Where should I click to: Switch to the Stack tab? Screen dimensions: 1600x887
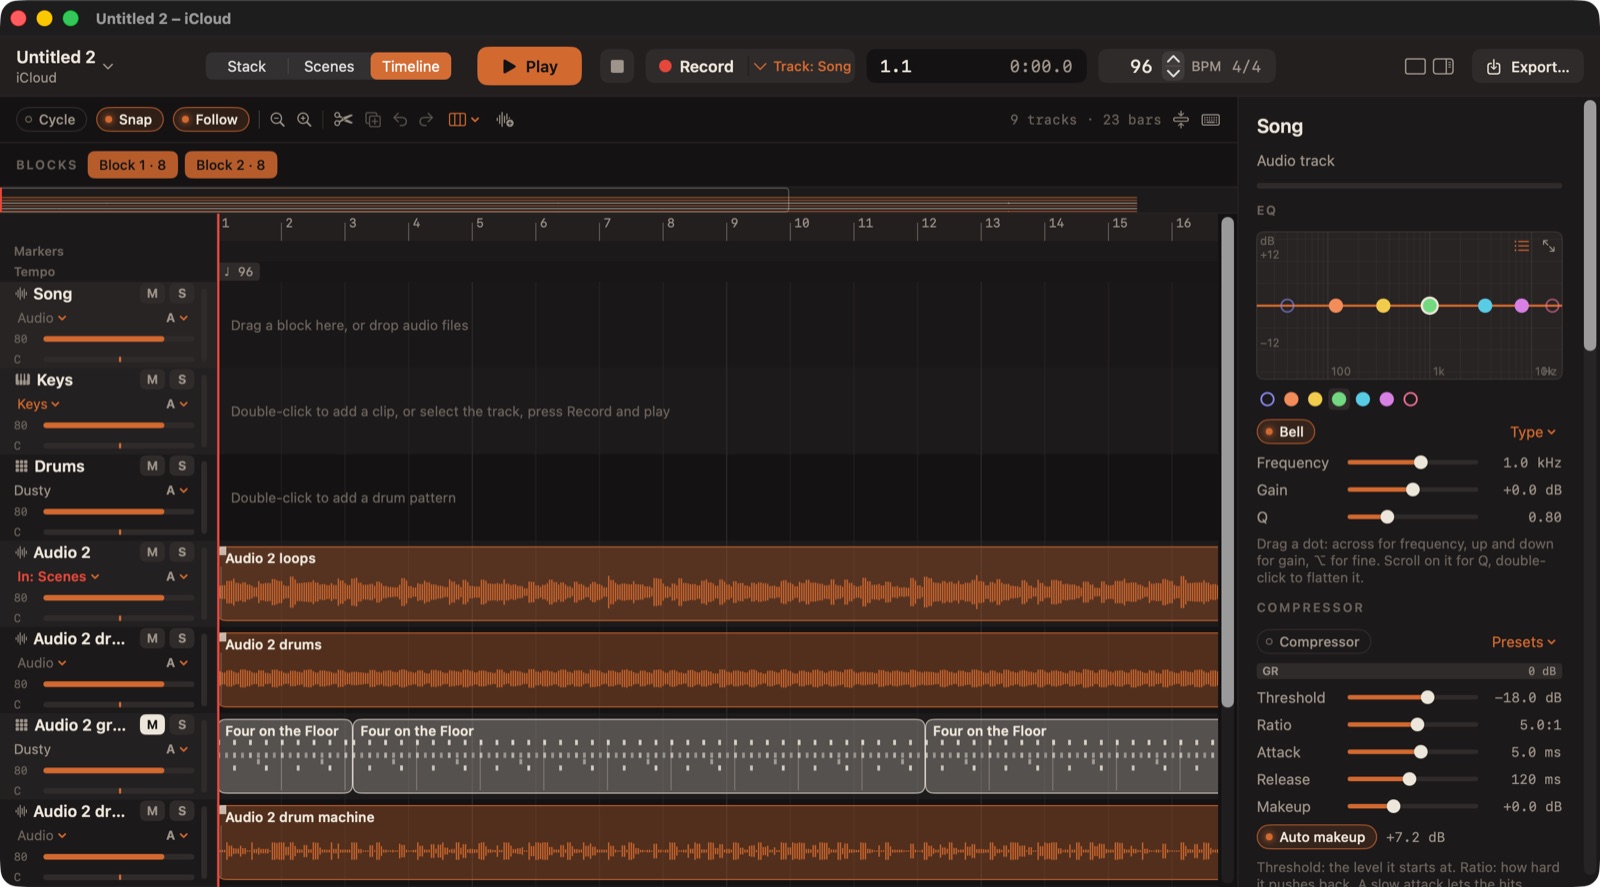pos(246,66)
